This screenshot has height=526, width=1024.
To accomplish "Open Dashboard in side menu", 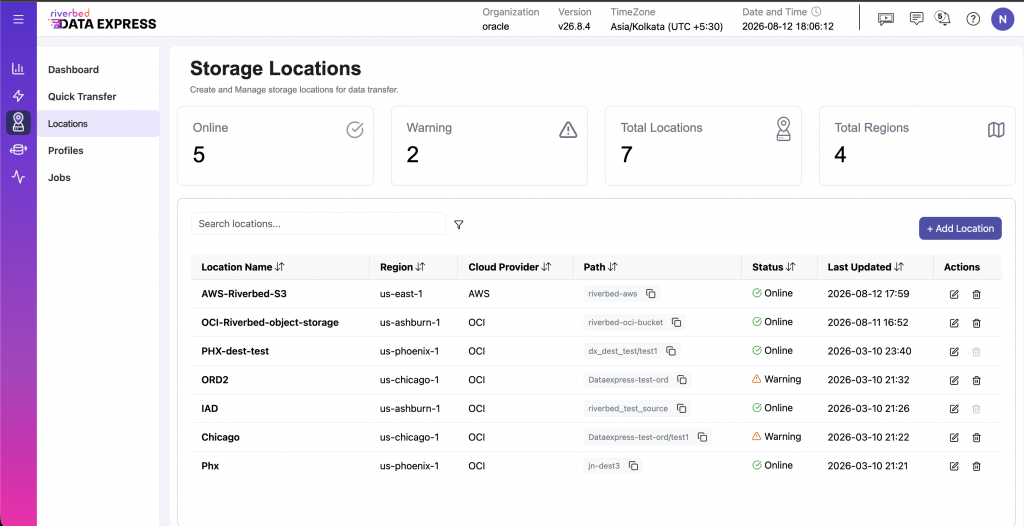I will (98, 69).
